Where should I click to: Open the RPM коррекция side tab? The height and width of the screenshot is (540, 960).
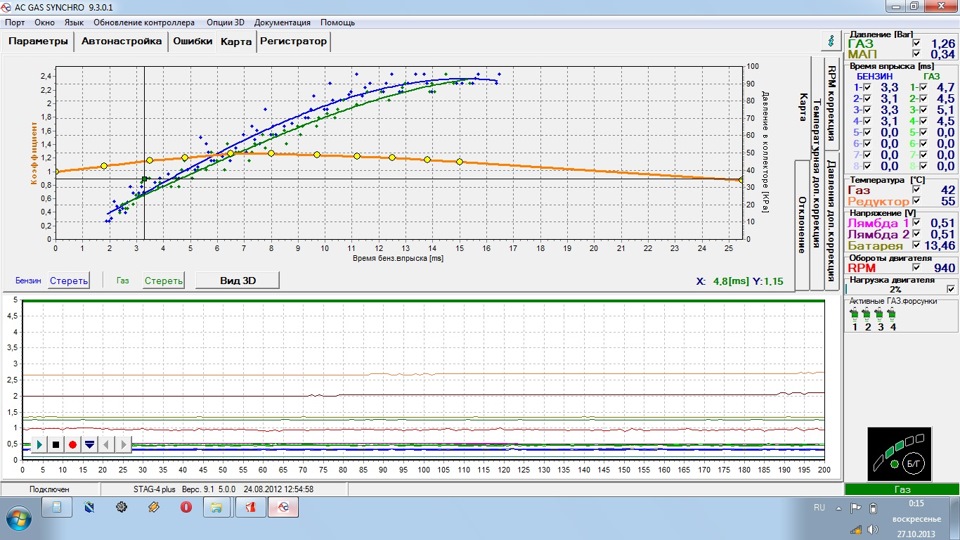tap(831, 103)
